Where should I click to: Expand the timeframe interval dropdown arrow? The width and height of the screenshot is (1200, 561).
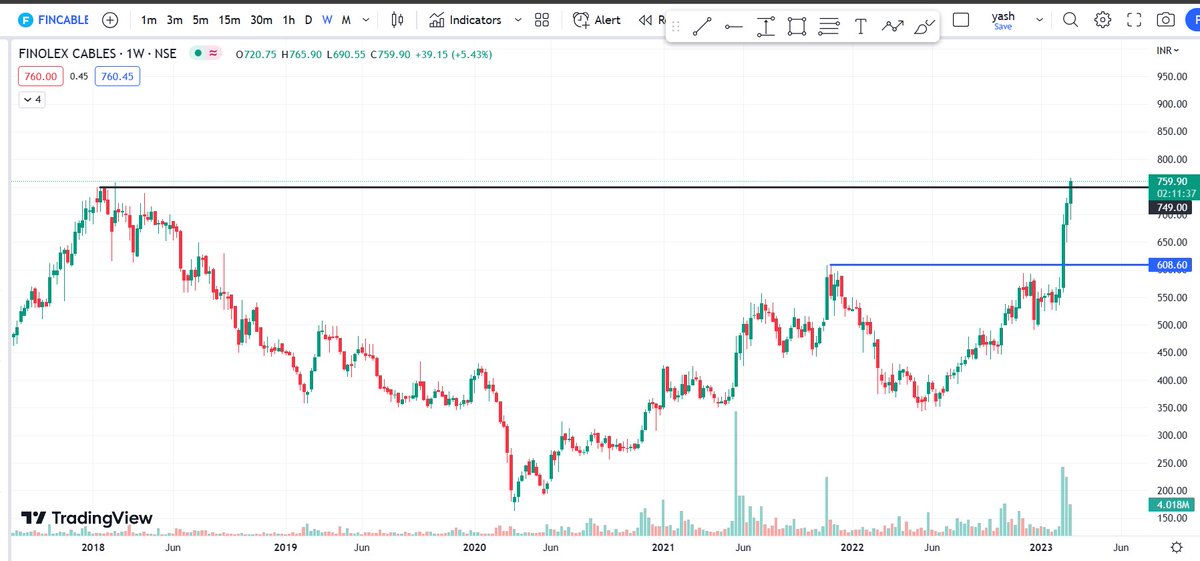point(368,20)
